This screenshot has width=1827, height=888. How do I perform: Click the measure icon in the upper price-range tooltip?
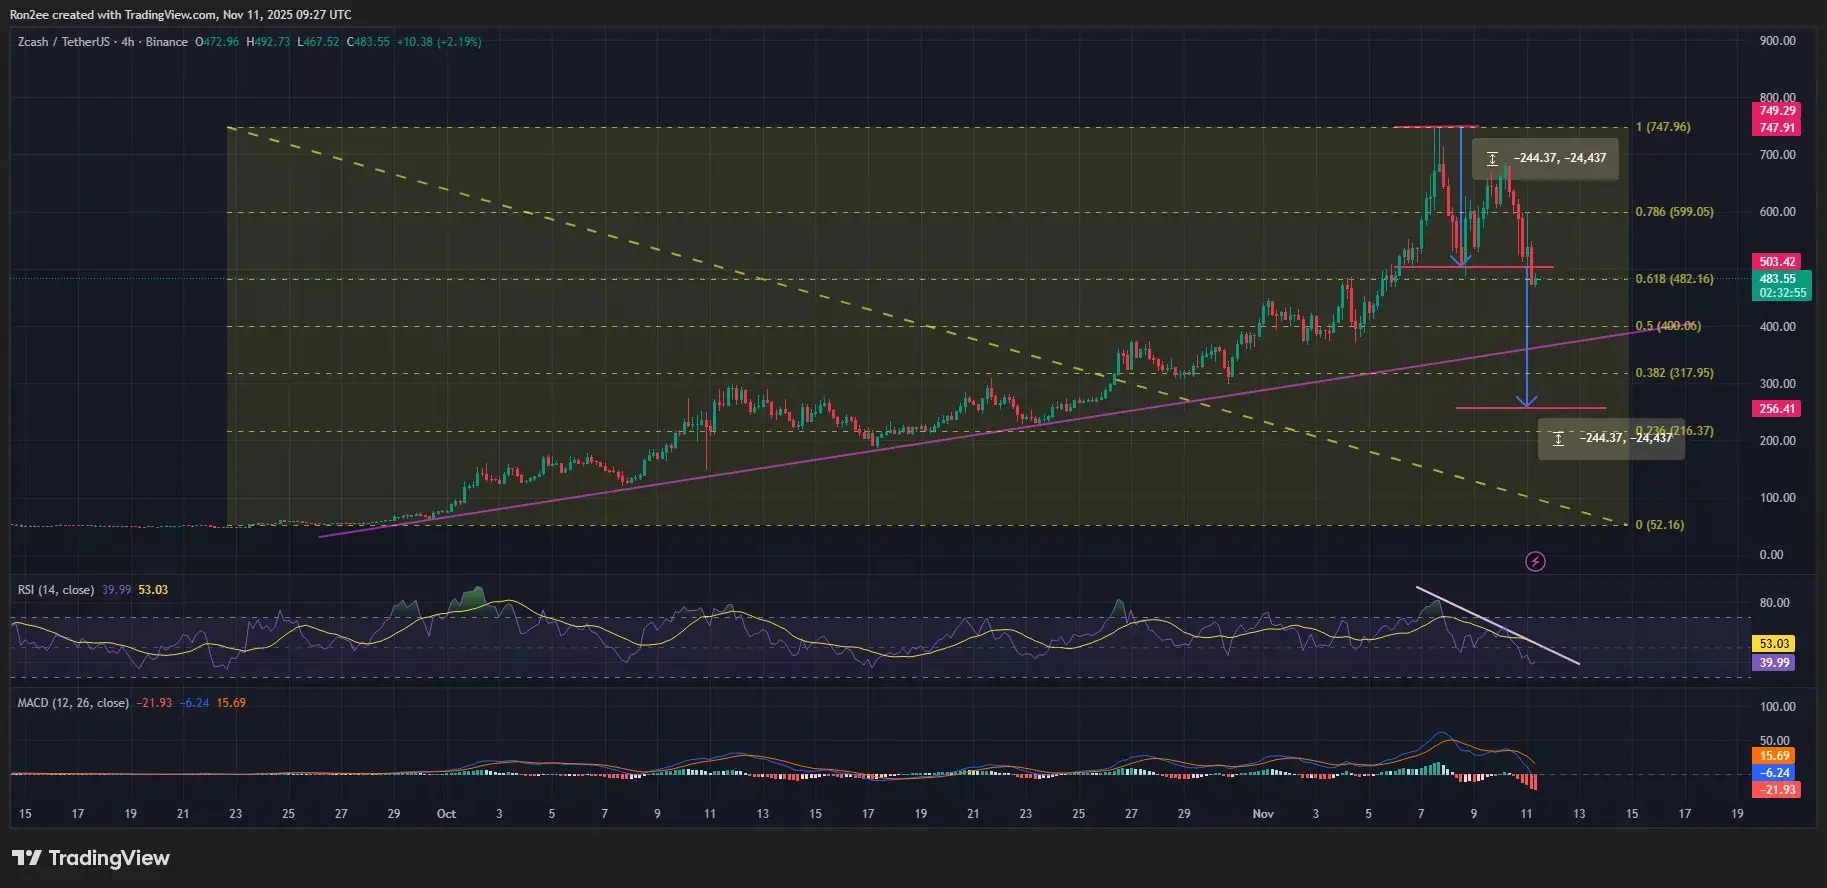click(x=1492, y=159)
